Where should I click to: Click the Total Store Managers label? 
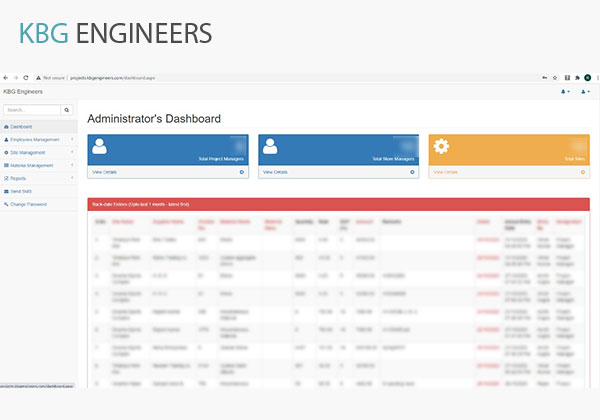click(x=393, y=159)
